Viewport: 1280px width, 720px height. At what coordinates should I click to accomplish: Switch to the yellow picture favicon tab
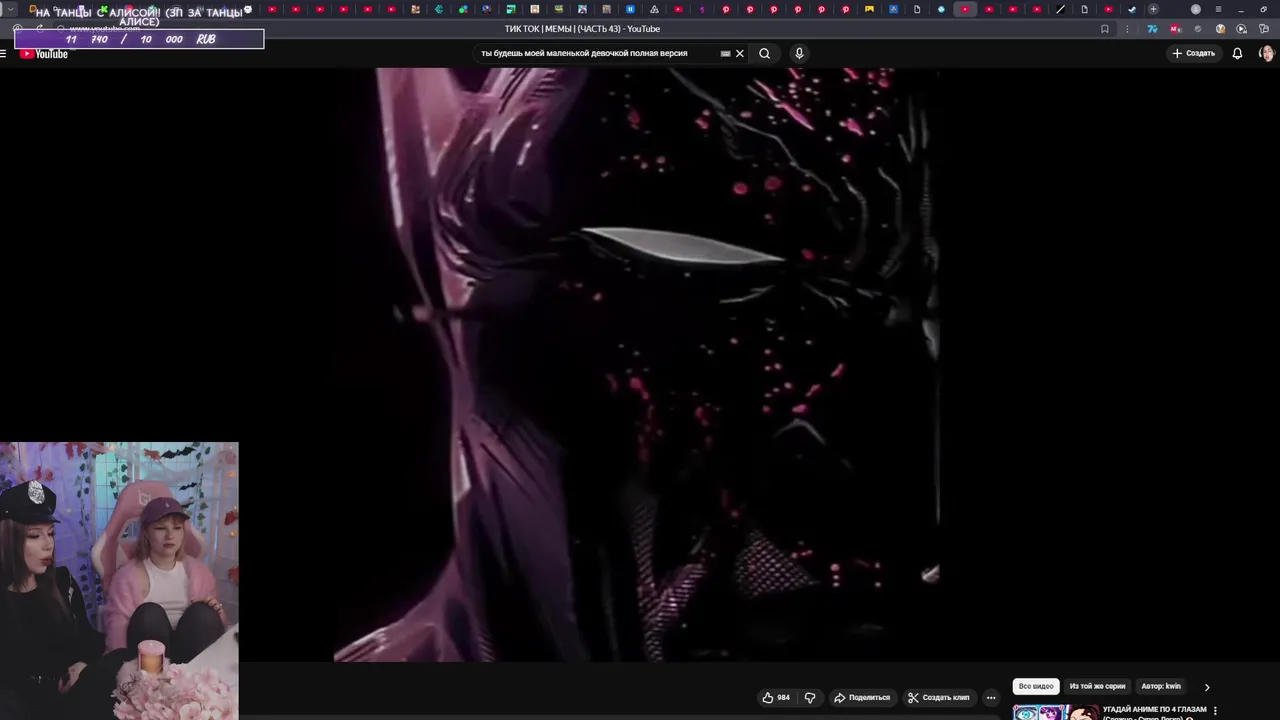click(869, 9)
